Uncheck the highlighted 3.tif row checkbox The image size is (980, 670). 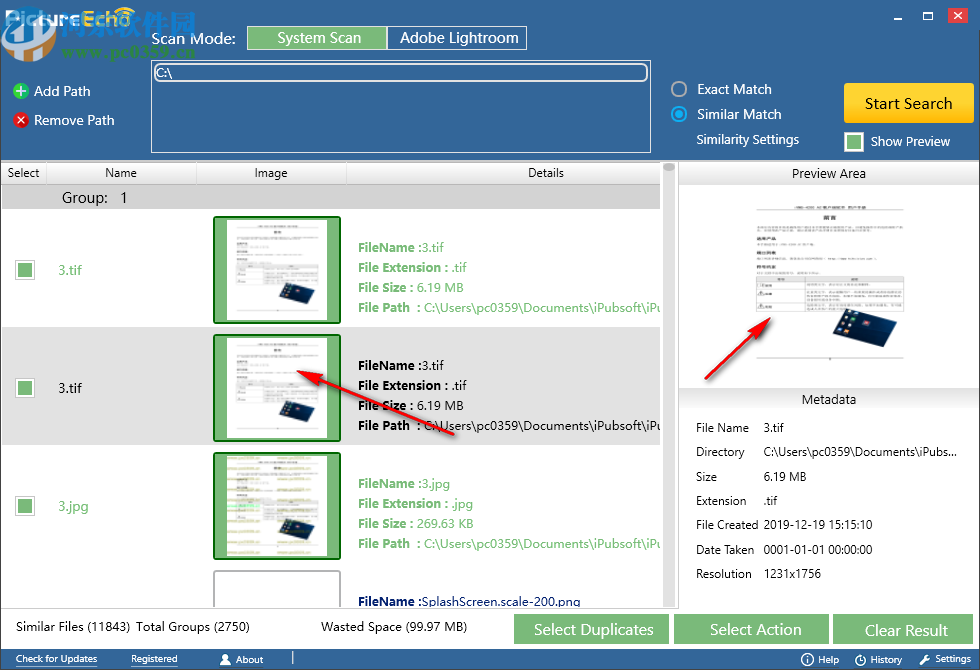pyautogui.click(x=25, y=388)
